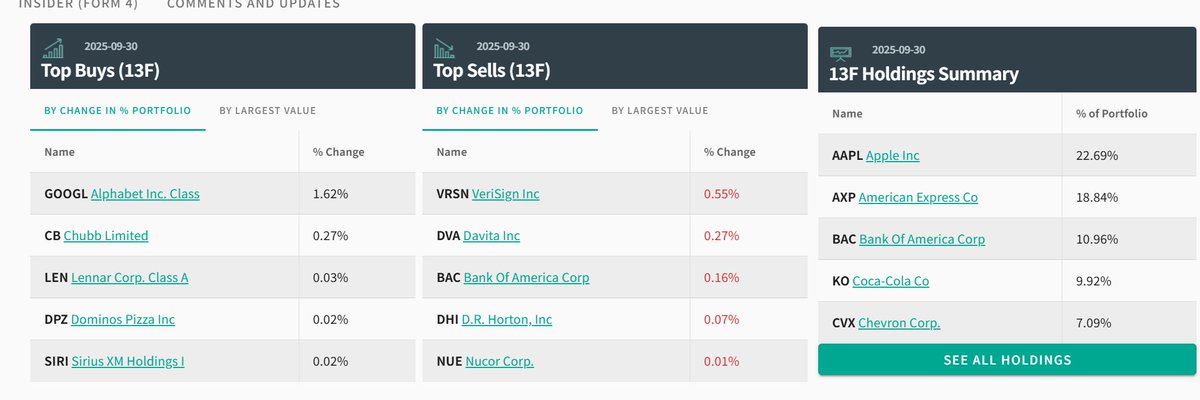Click the Top Sells declining chart icon
The image size is (1200, 400).
445,48
